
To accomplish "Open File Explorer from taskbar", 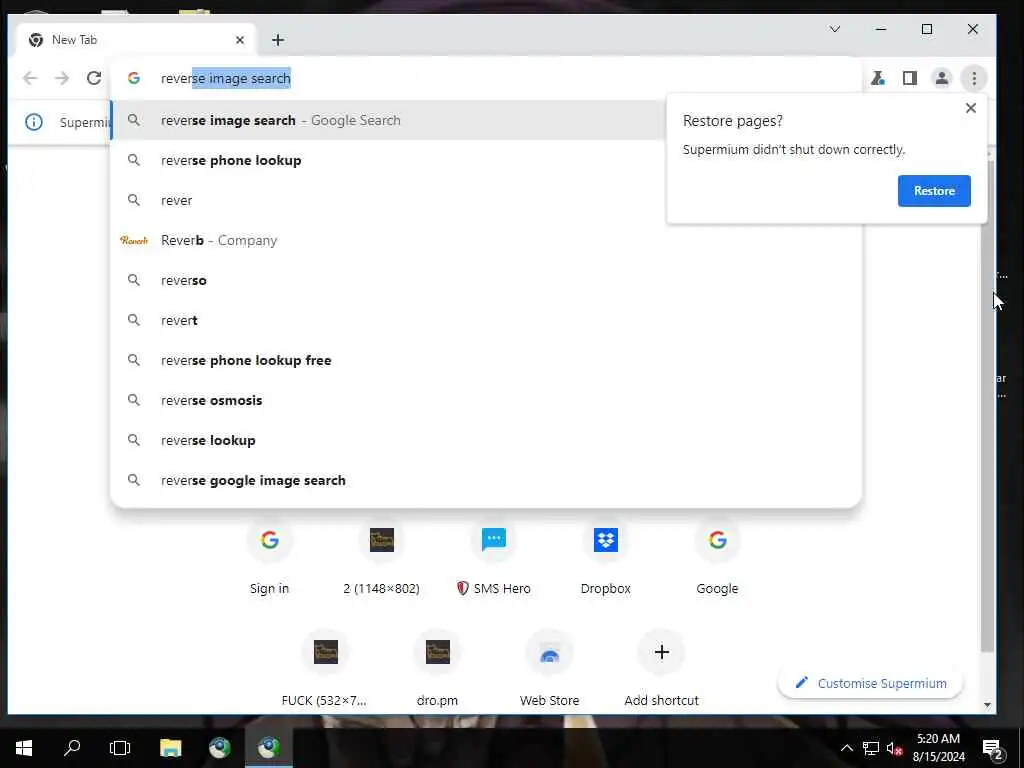I will (170, 748).
